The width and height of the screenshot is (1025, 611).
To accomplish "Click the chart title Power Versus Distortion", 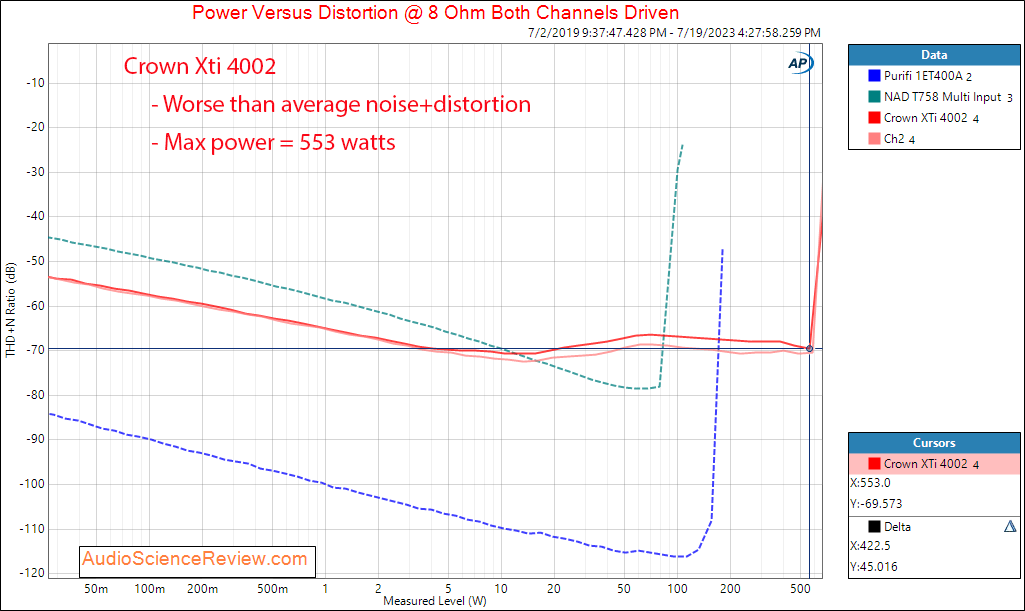I will click(435, 12).
